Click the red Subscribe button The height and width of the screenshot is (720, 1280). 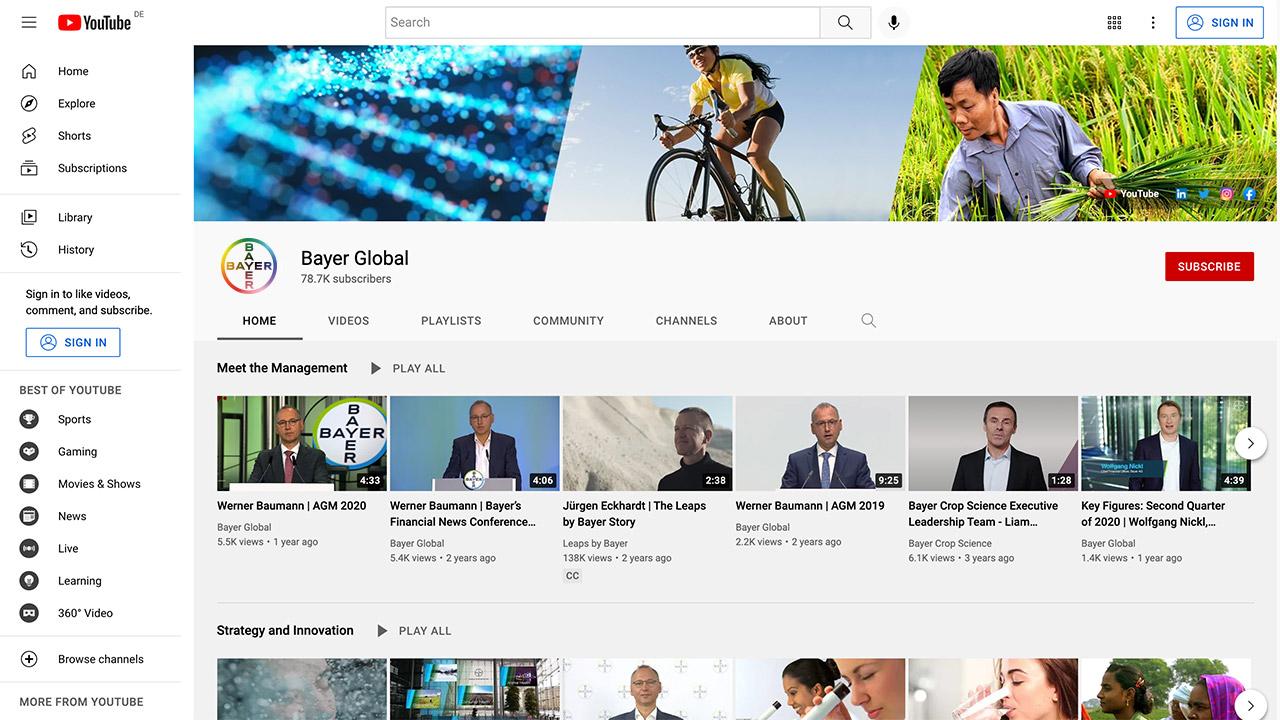[x=1209, y=266]
